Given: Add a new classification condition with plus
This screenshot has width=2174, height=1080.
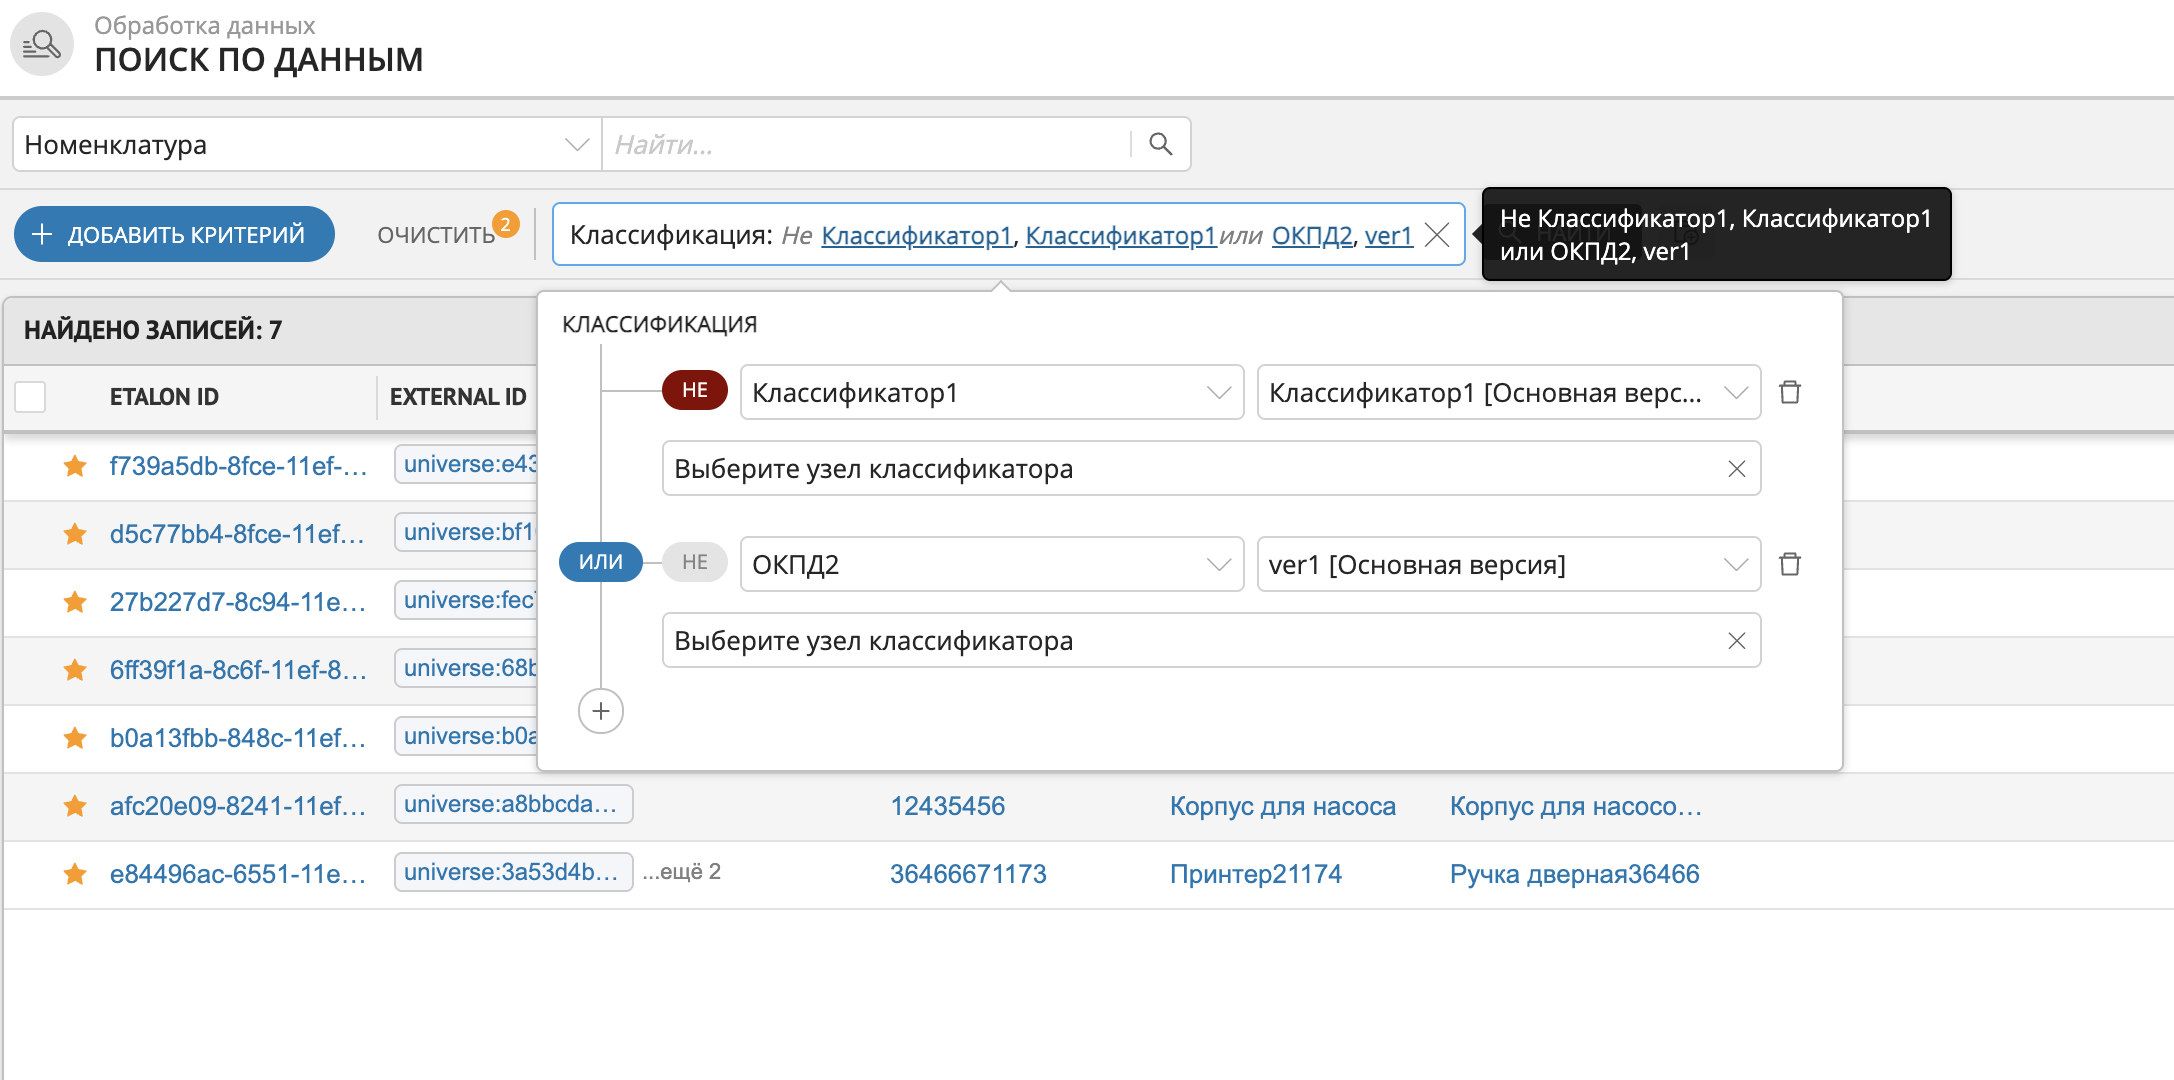Looking at the screenshot, I should tap(601, 711).
